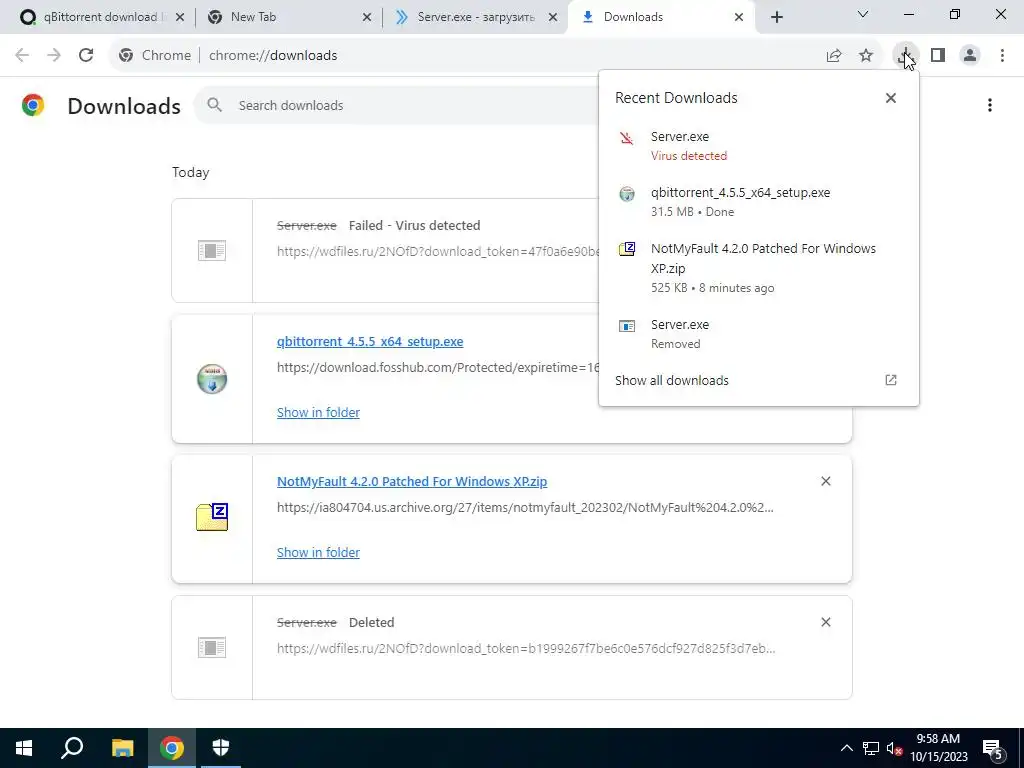Click the Chrome taskbar icon

(x=172, y=748)
